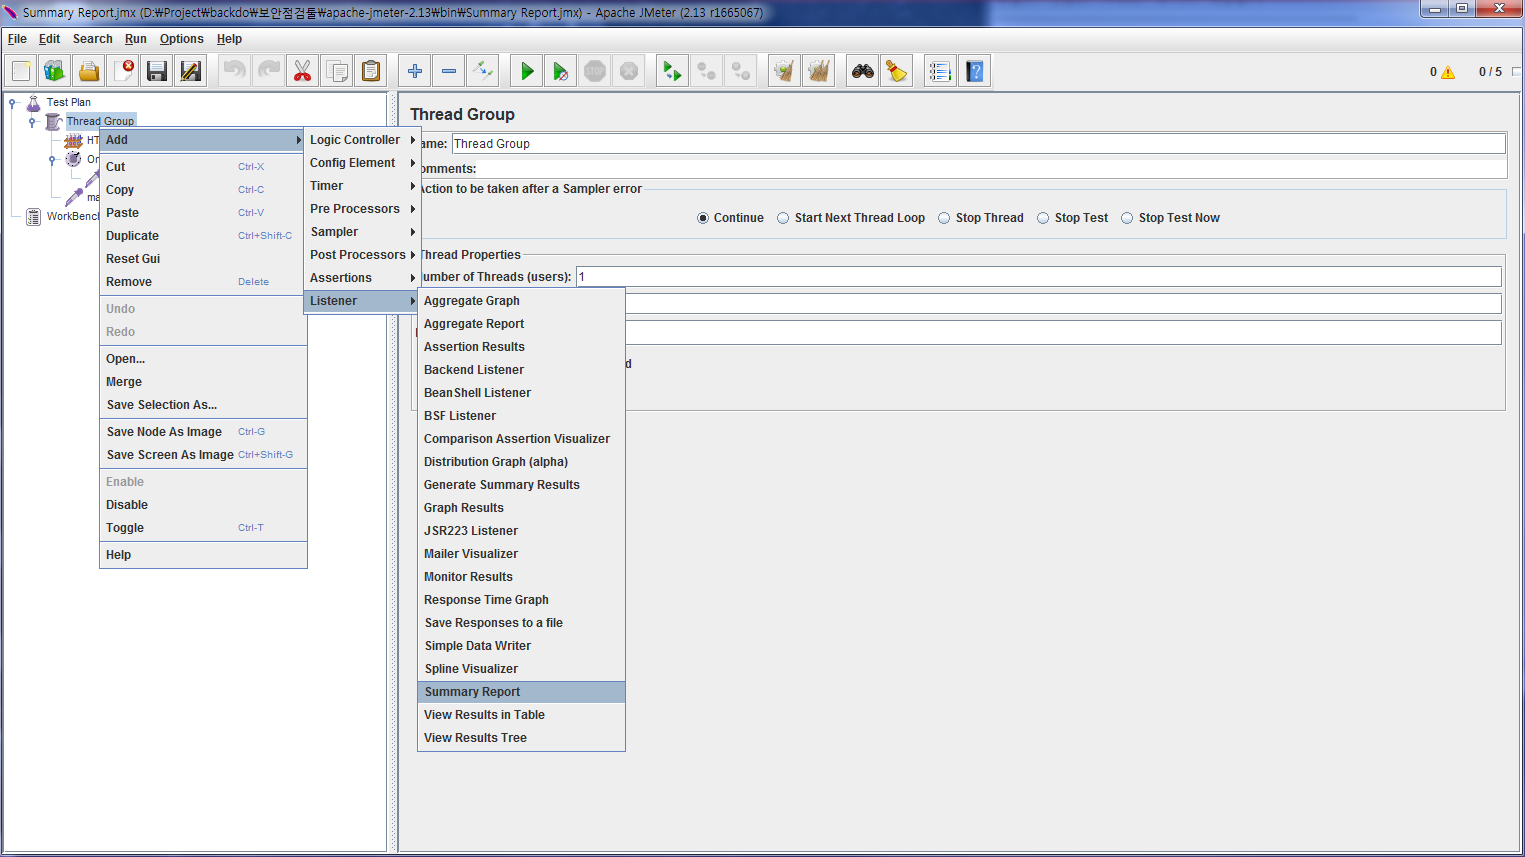
Task: Save the test plan with the floppy disk icon
Action: [157, 71]
